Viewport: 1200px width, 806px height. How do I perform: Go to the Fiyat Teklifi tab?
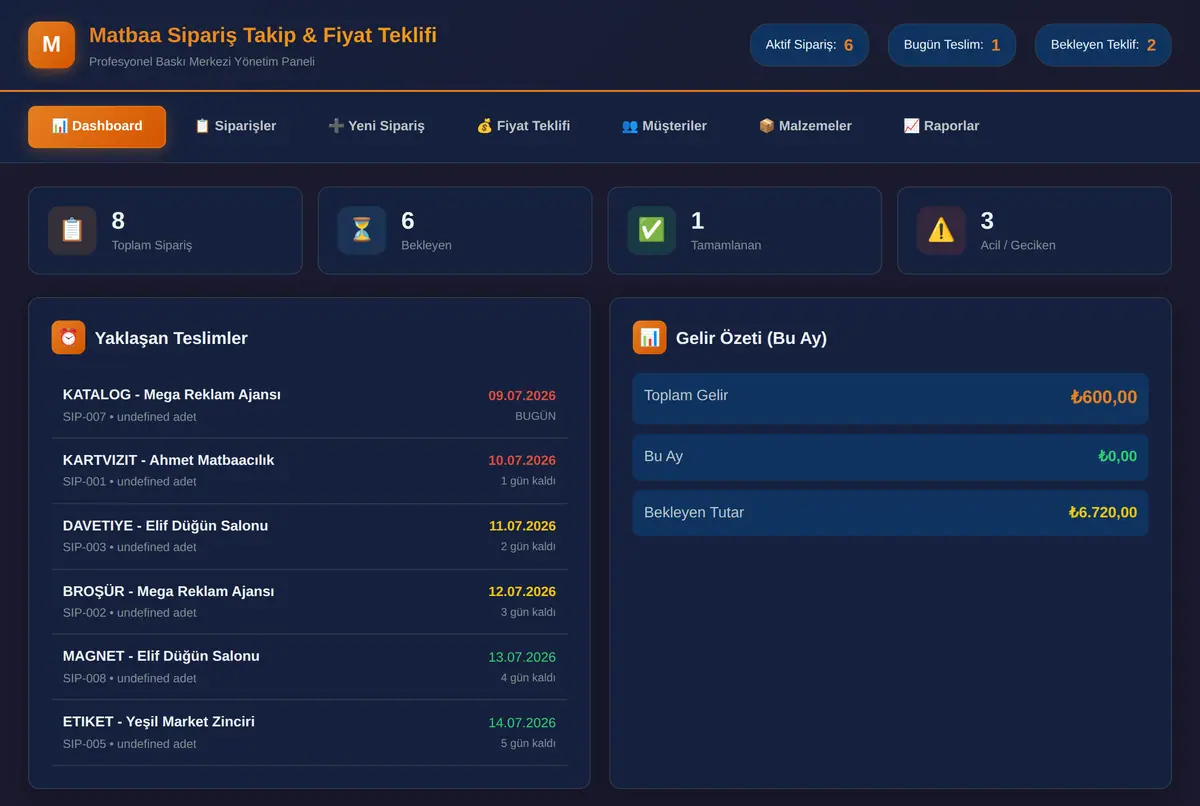[x=523, y=126]
